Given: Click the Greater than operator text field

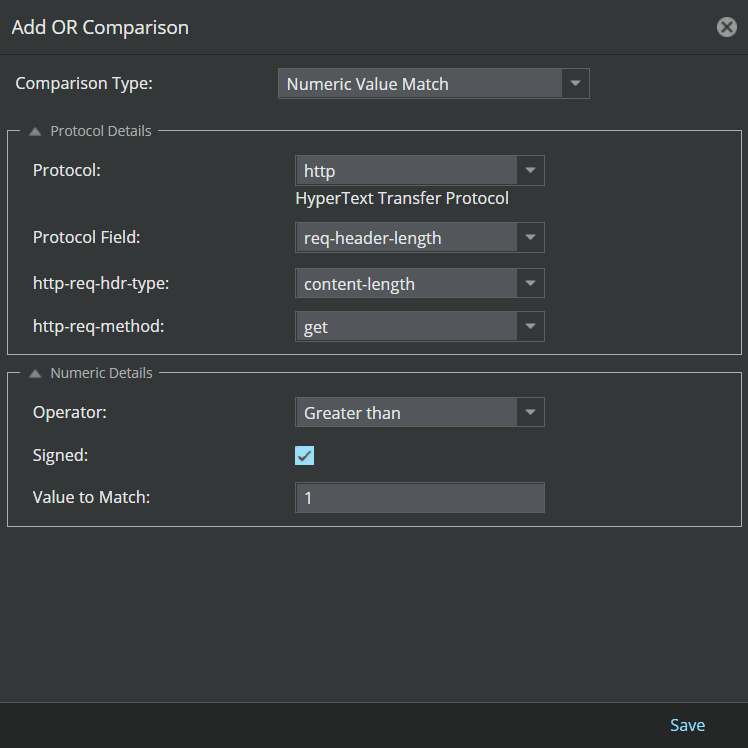Looking at the screenshot, I should pyautogui.click(x=406, y=412).
